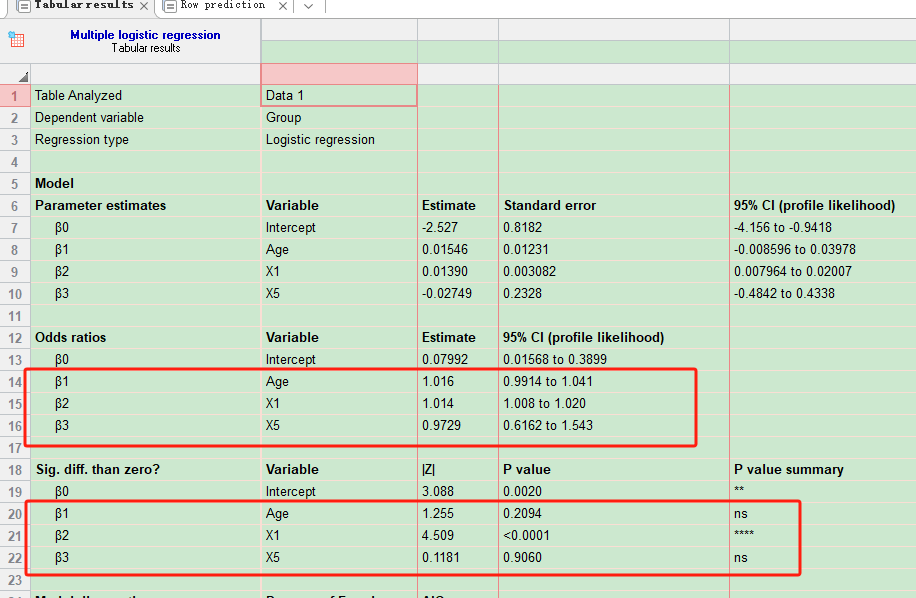Click the Dependent variable label
The image size is (916, 598).
[x=89, y=118]
